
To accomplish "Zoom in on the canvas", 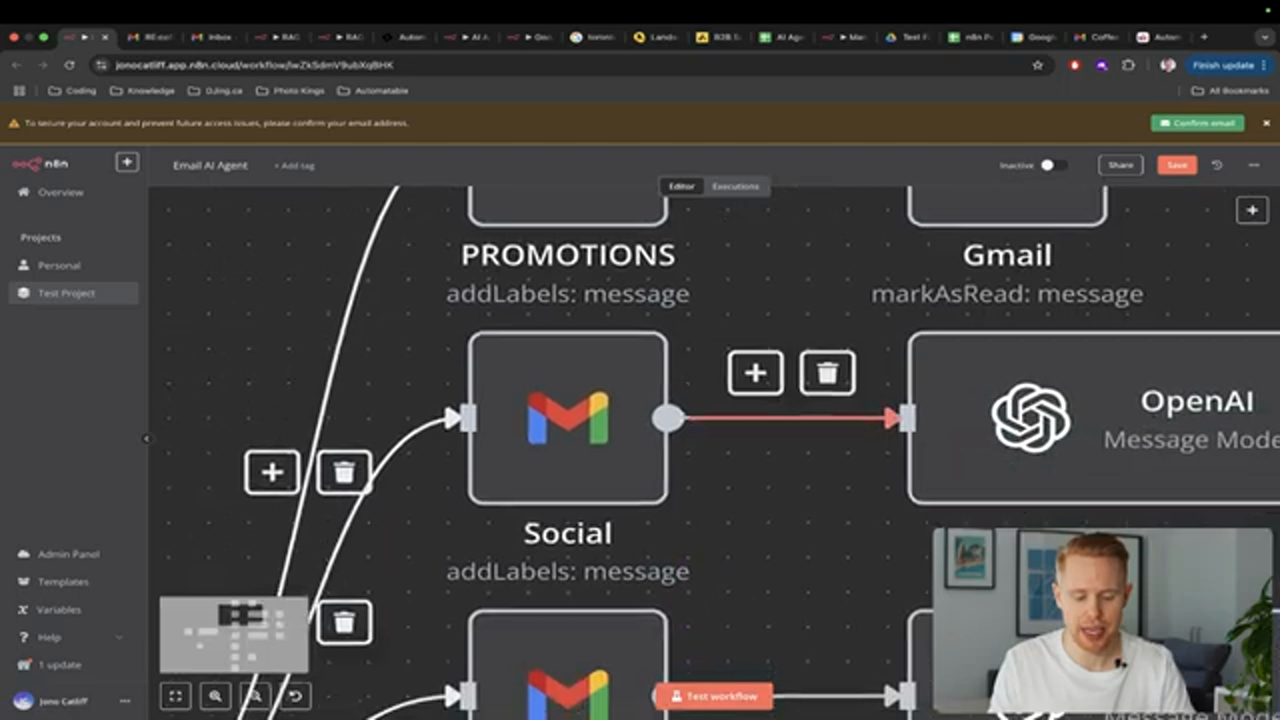I will [x=215, y=696].
